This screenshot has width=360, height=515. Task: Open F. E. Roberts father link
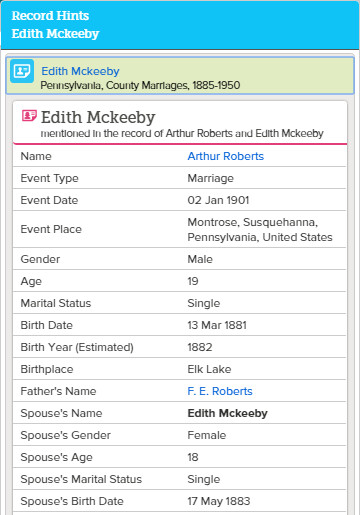pyautogui.click(x=220, y=391)
